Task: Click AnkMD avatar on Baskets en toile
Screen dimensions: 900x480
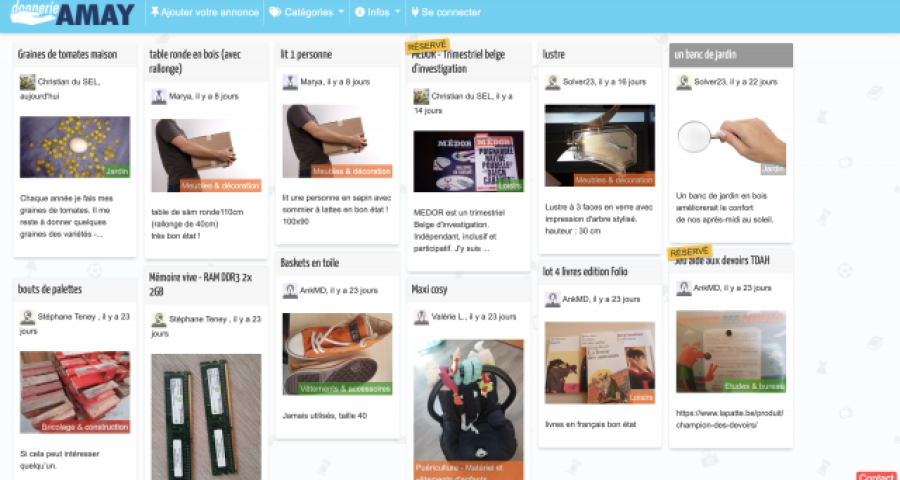Action: [x=290, y=291]
